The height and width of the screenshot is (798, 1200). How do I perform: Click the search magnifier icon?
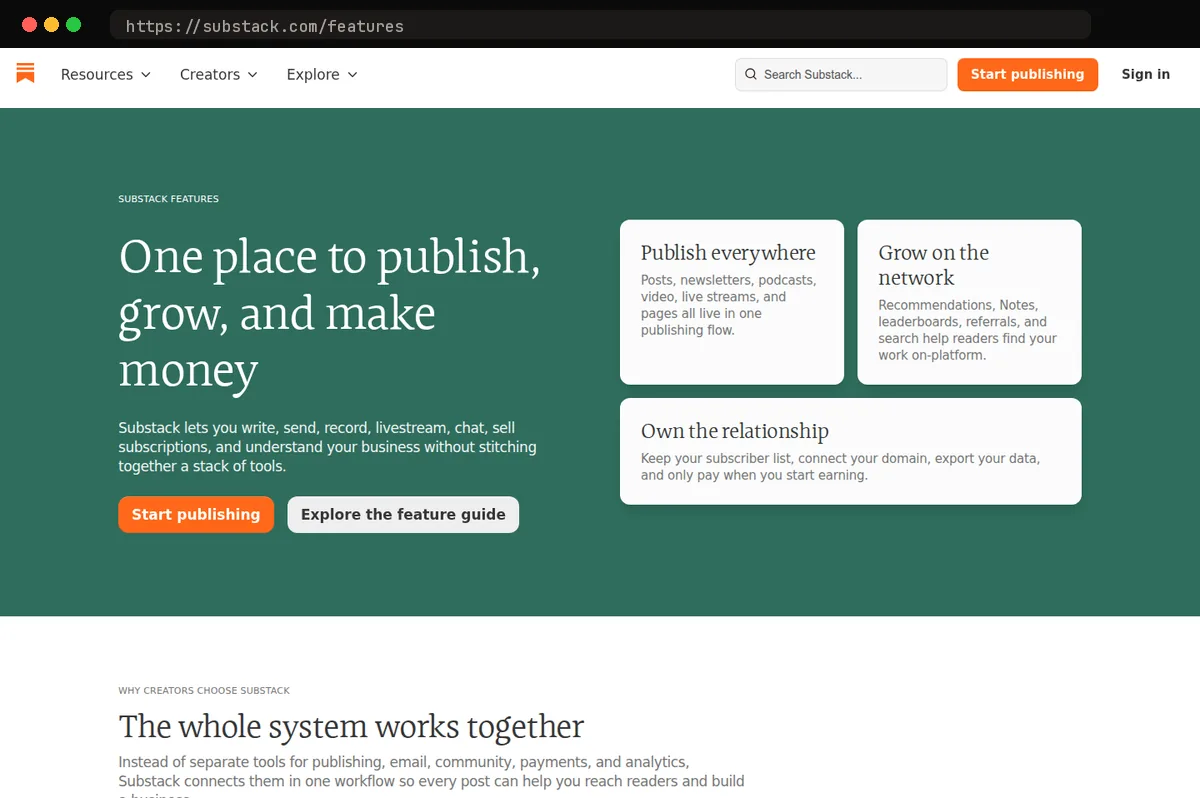tap(750, 74)
